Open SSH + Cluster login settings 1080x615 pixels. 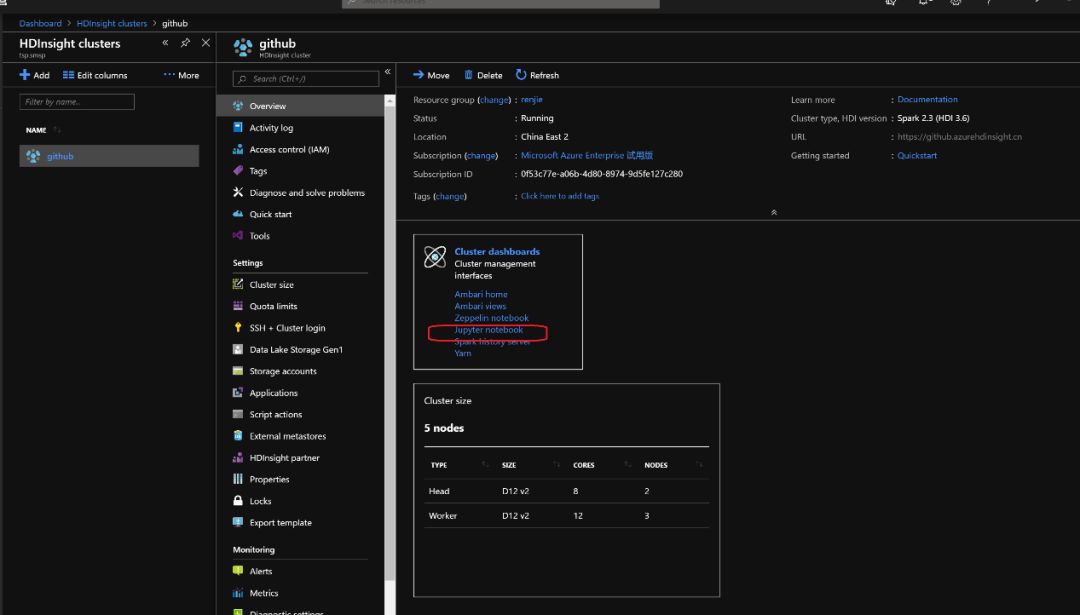(287, 328)
